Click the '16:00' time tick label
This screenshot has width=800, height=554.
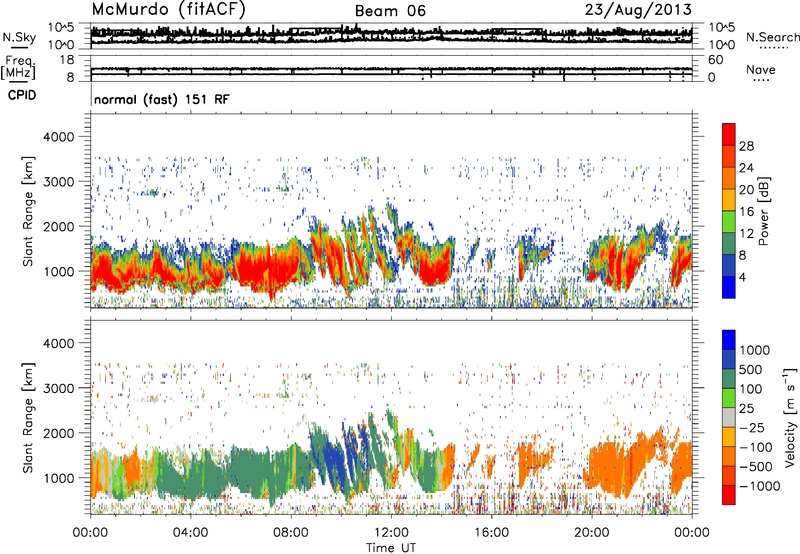(491, 533)
